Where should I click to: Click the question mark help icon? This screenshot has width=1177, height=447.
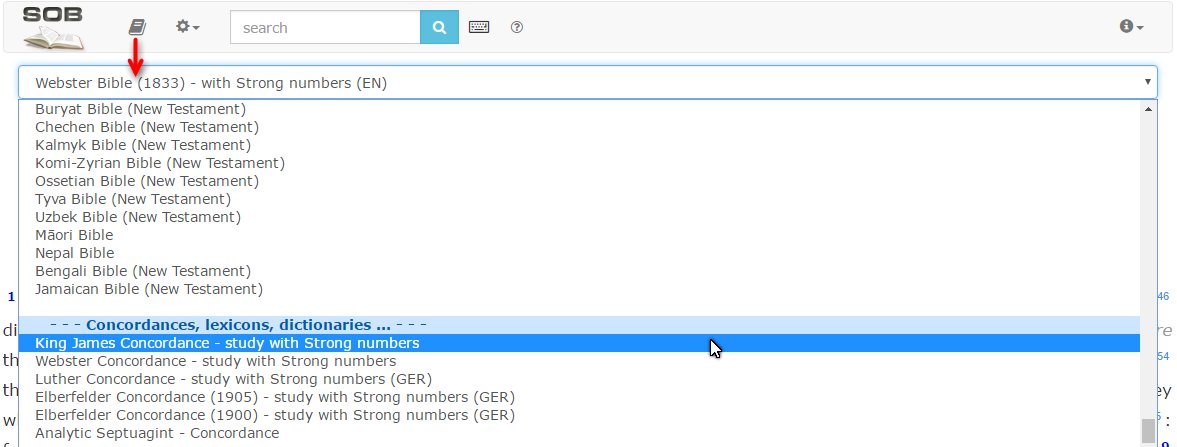tap(517, 28)
